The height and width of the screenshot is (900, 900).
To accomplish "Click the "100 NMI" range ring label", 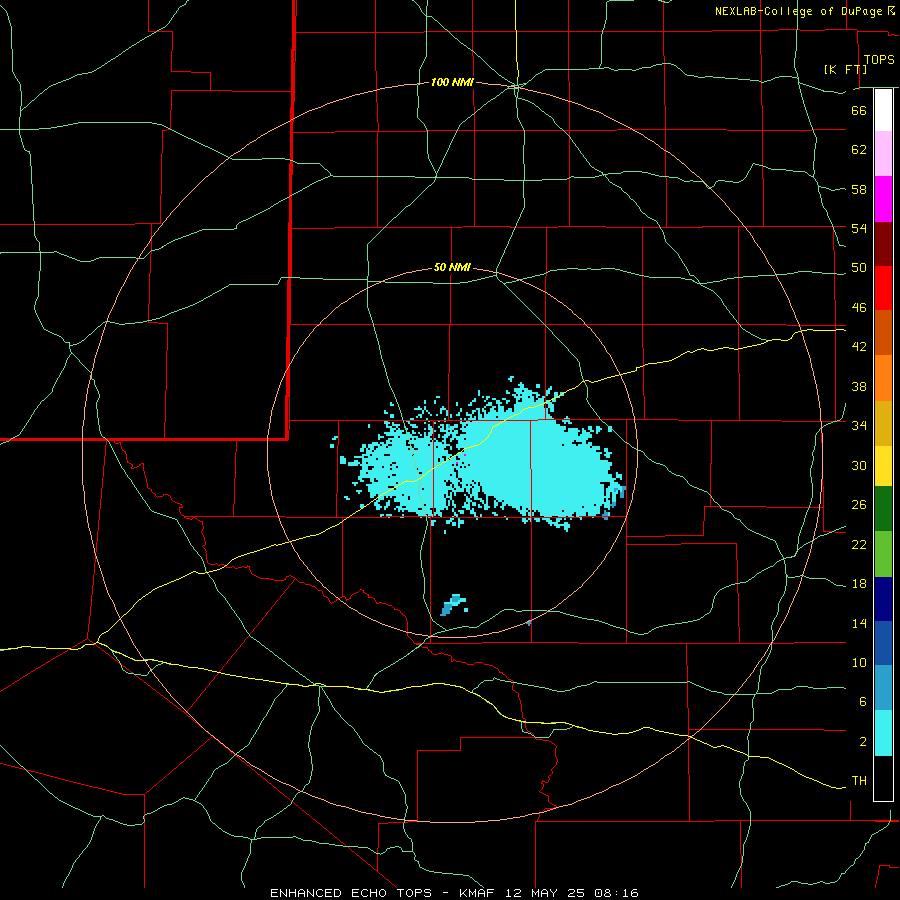I will tap(452, 83).
